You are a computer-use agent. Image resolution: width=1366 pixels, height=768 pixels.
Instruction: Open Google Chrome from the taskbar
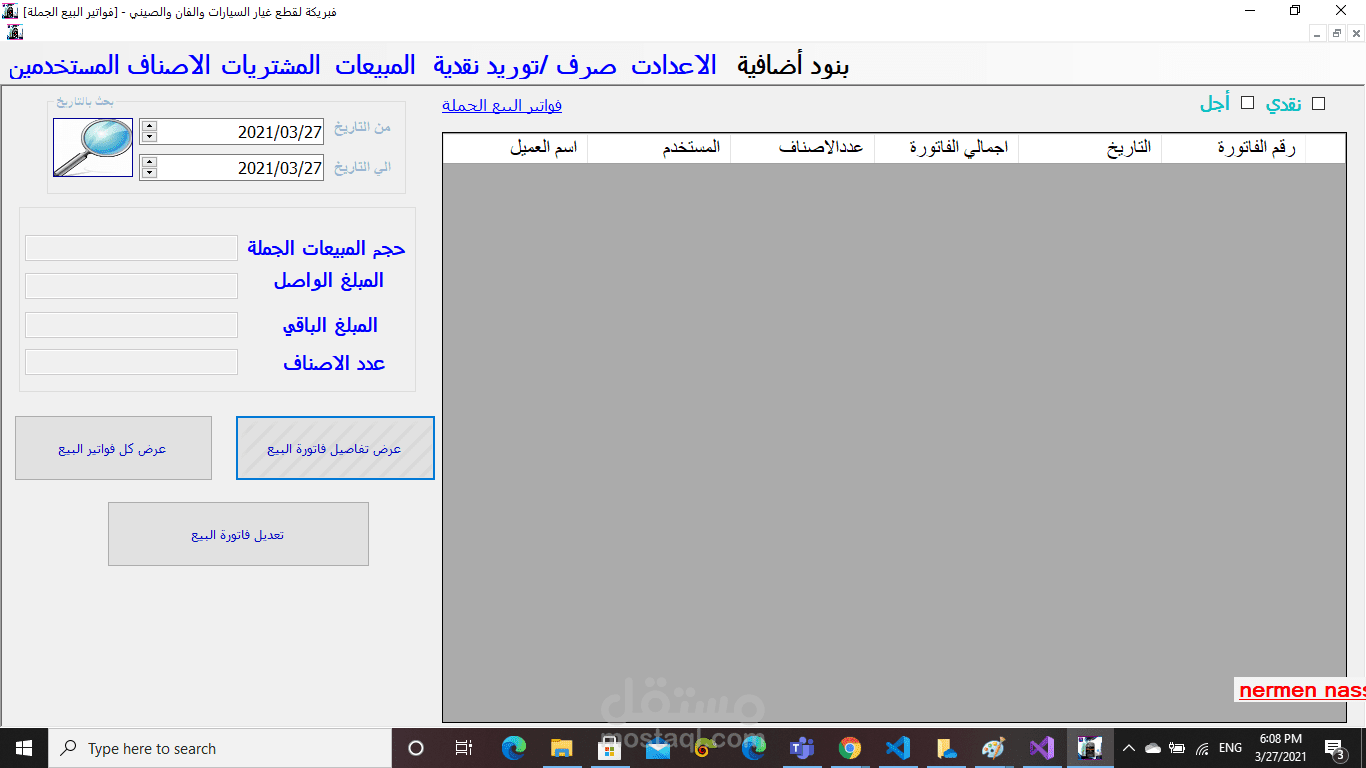pos(849,747)
